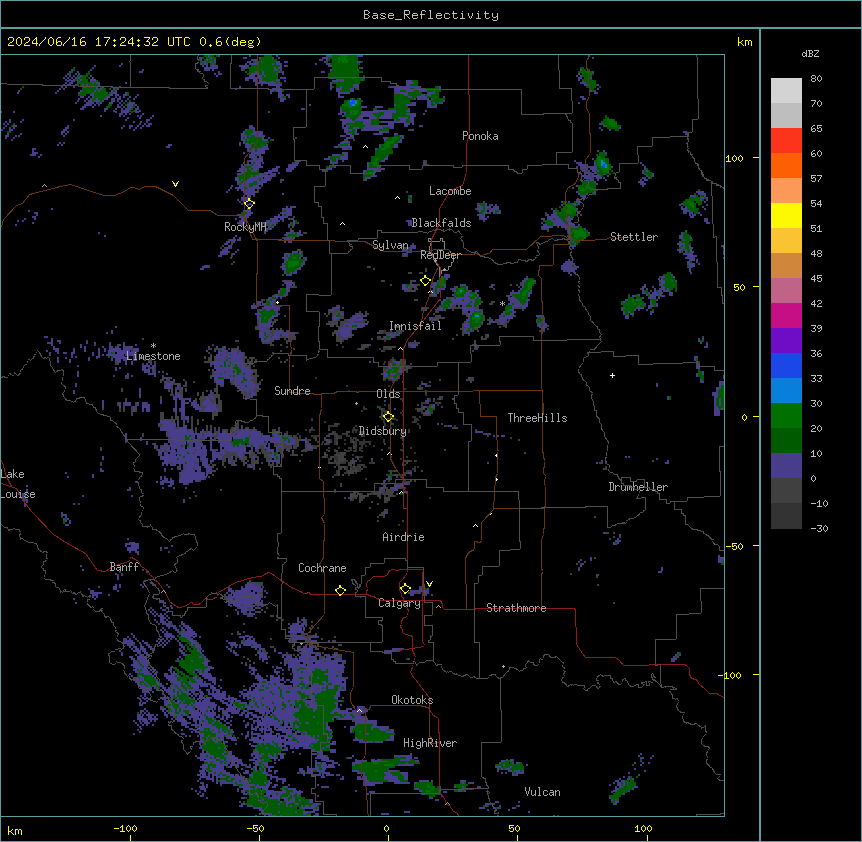Click the Okotoks label

tap(412, 700)
